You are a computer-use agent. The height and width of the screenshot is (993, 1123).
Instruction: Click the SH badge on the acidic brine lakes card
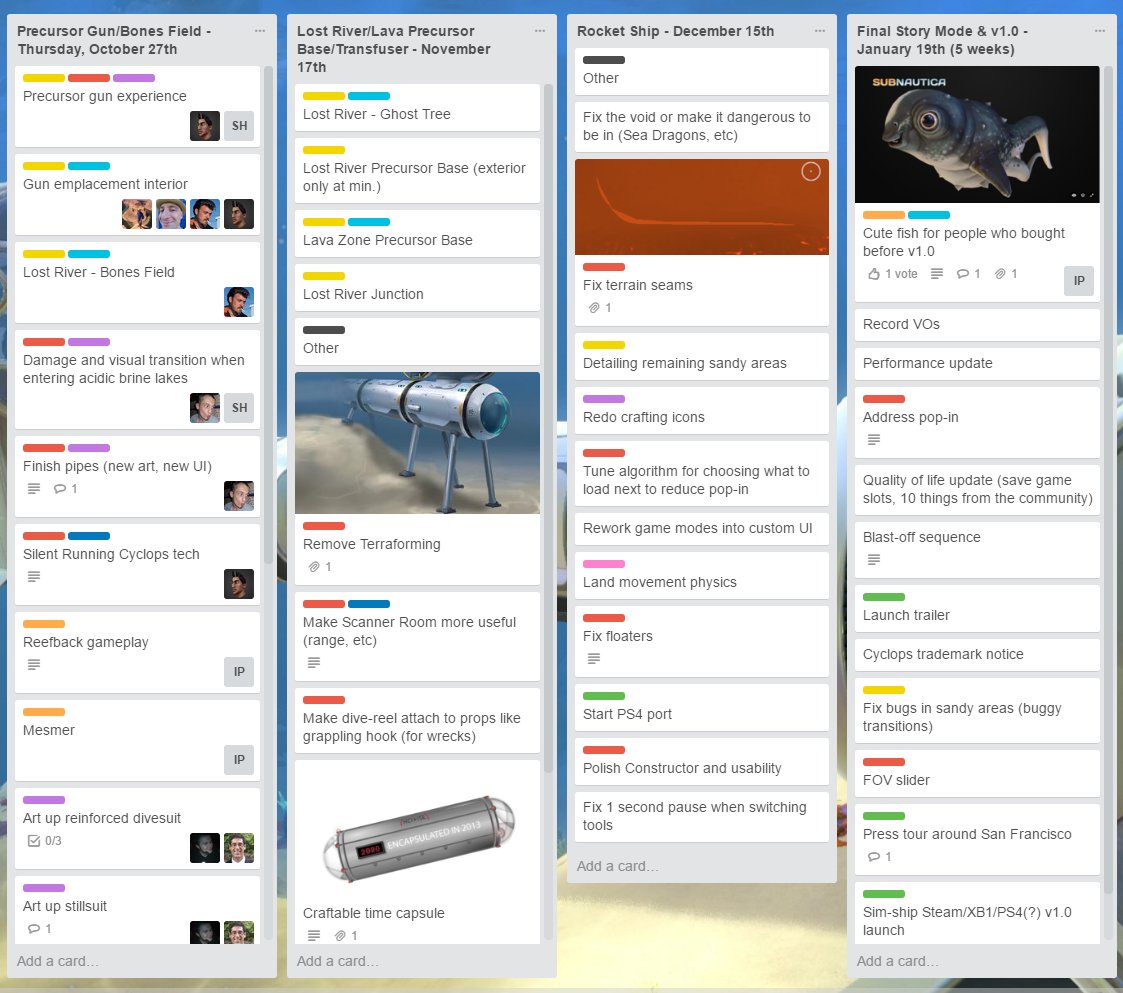click(239, 408)
